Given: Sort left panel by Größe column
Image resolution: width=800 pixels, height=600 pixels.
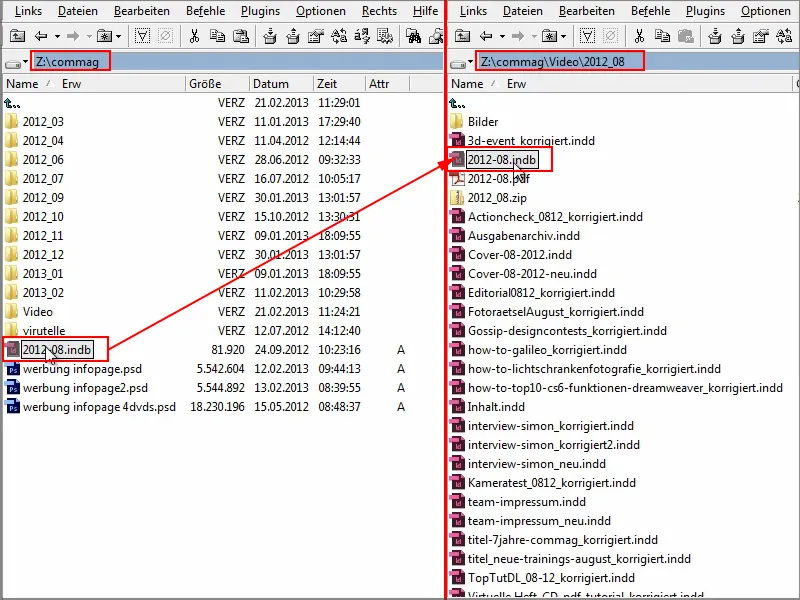Looking at the screenshot, I should pos(205,84).
